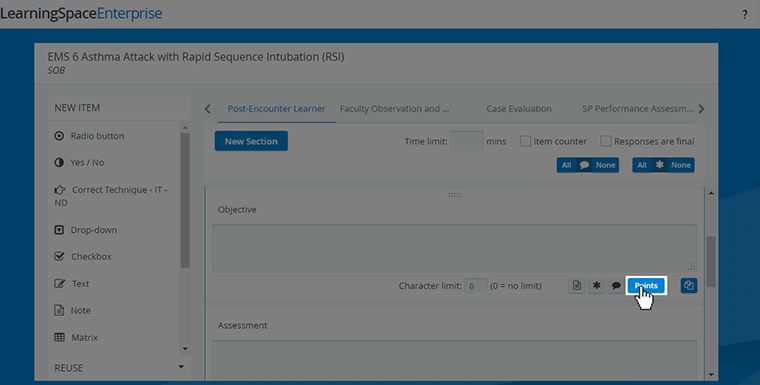Open Faculty Observation and ... tab
The width and height of the screenshot is (760, 385).
click(394, 109)
